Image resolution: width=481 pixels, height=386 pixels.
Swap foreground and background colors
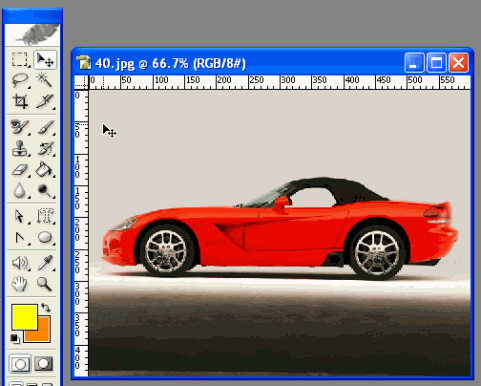(x=46, y=308)
